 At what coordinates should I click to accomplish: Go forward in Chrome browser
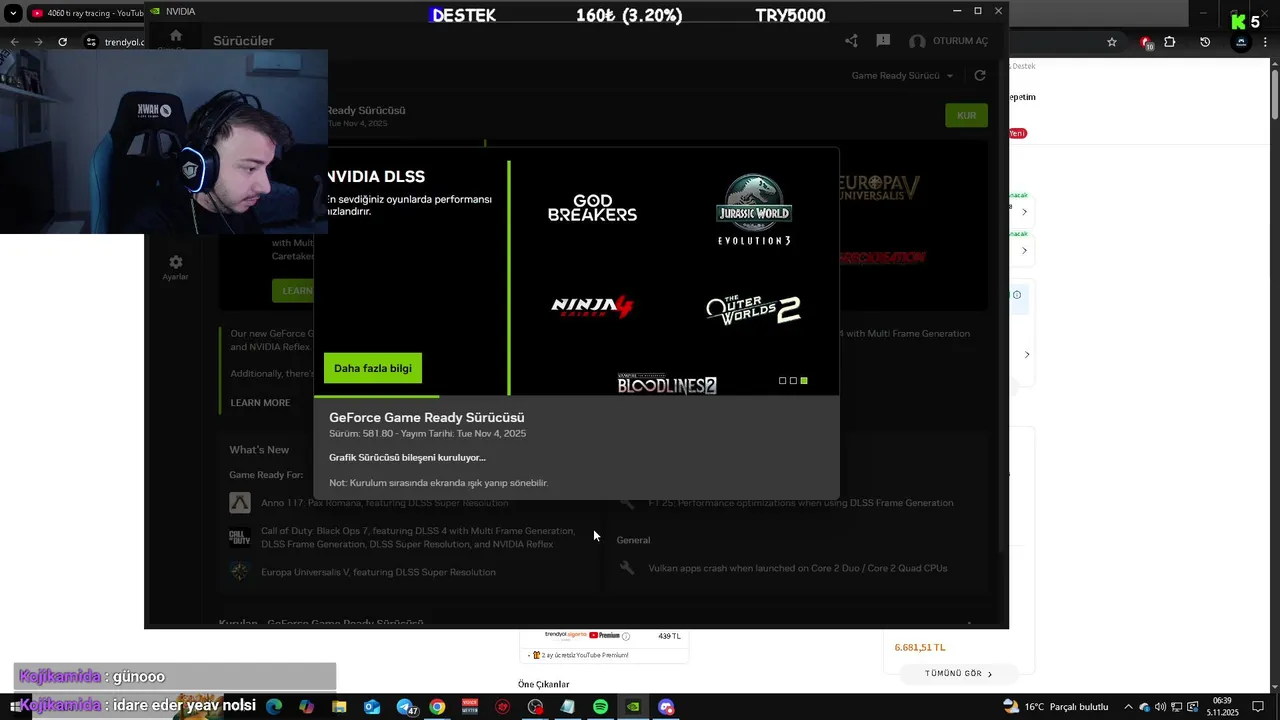coord(38,42)
